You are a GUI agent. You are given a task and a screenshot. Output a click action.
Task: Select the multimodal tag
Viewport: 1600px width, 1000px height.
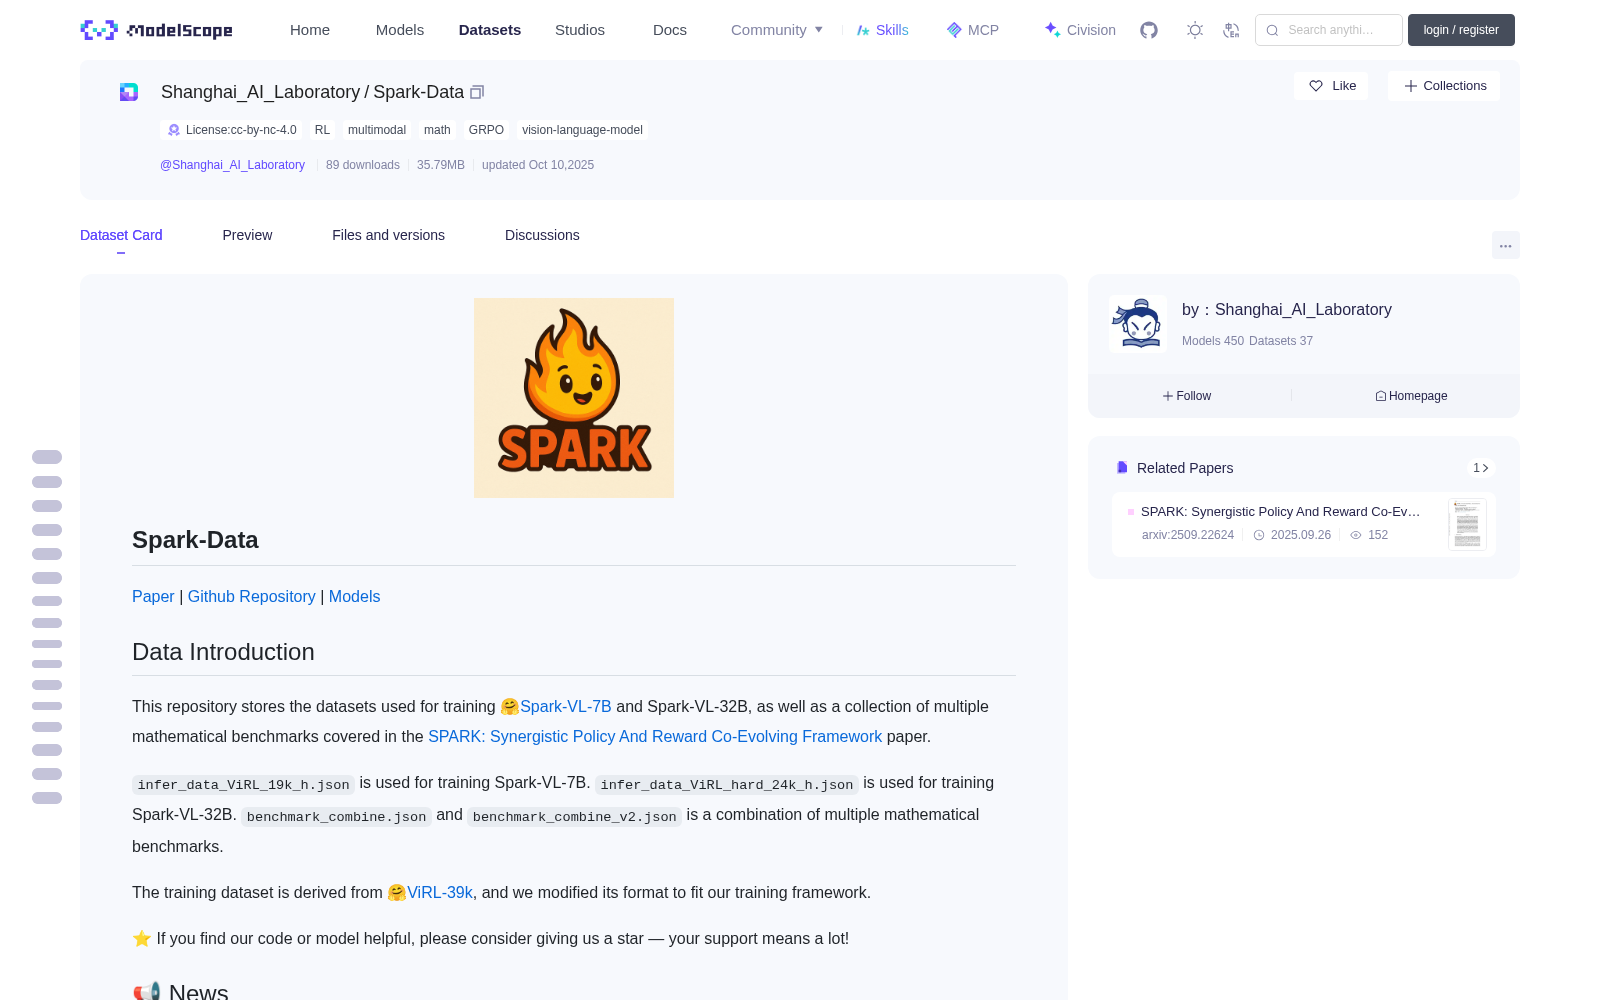coord(377,130)
